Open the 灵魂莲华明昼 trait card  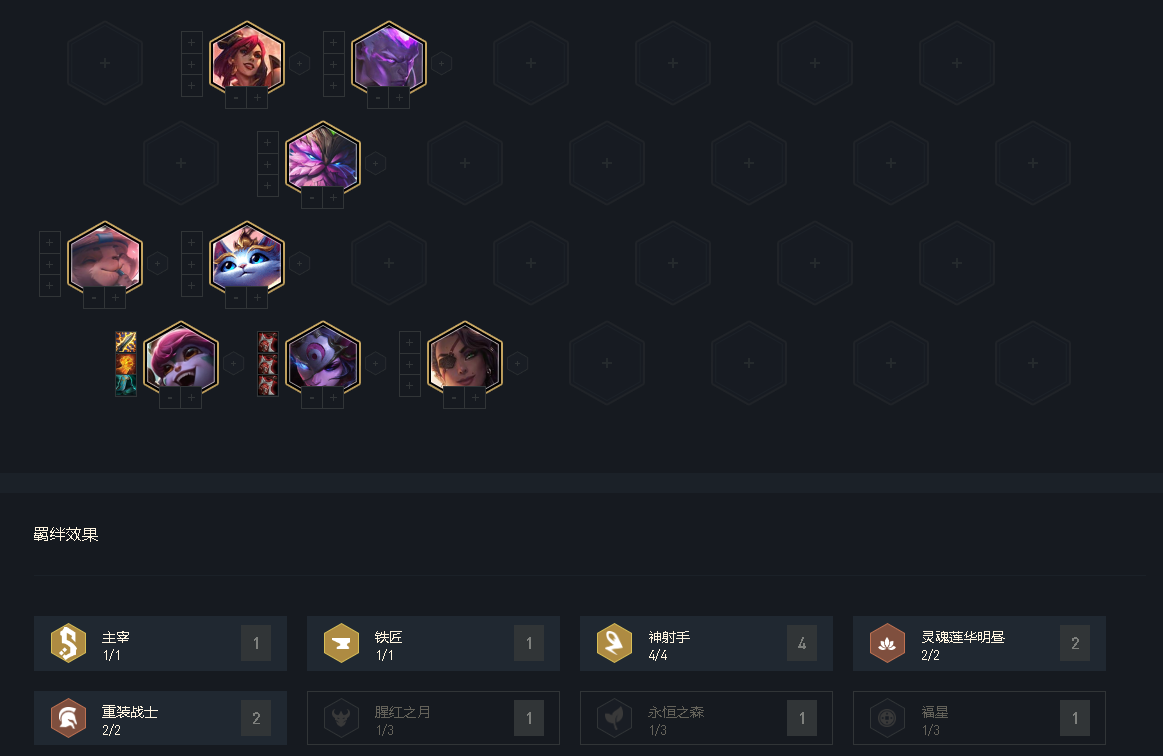(x=979, y=643)
